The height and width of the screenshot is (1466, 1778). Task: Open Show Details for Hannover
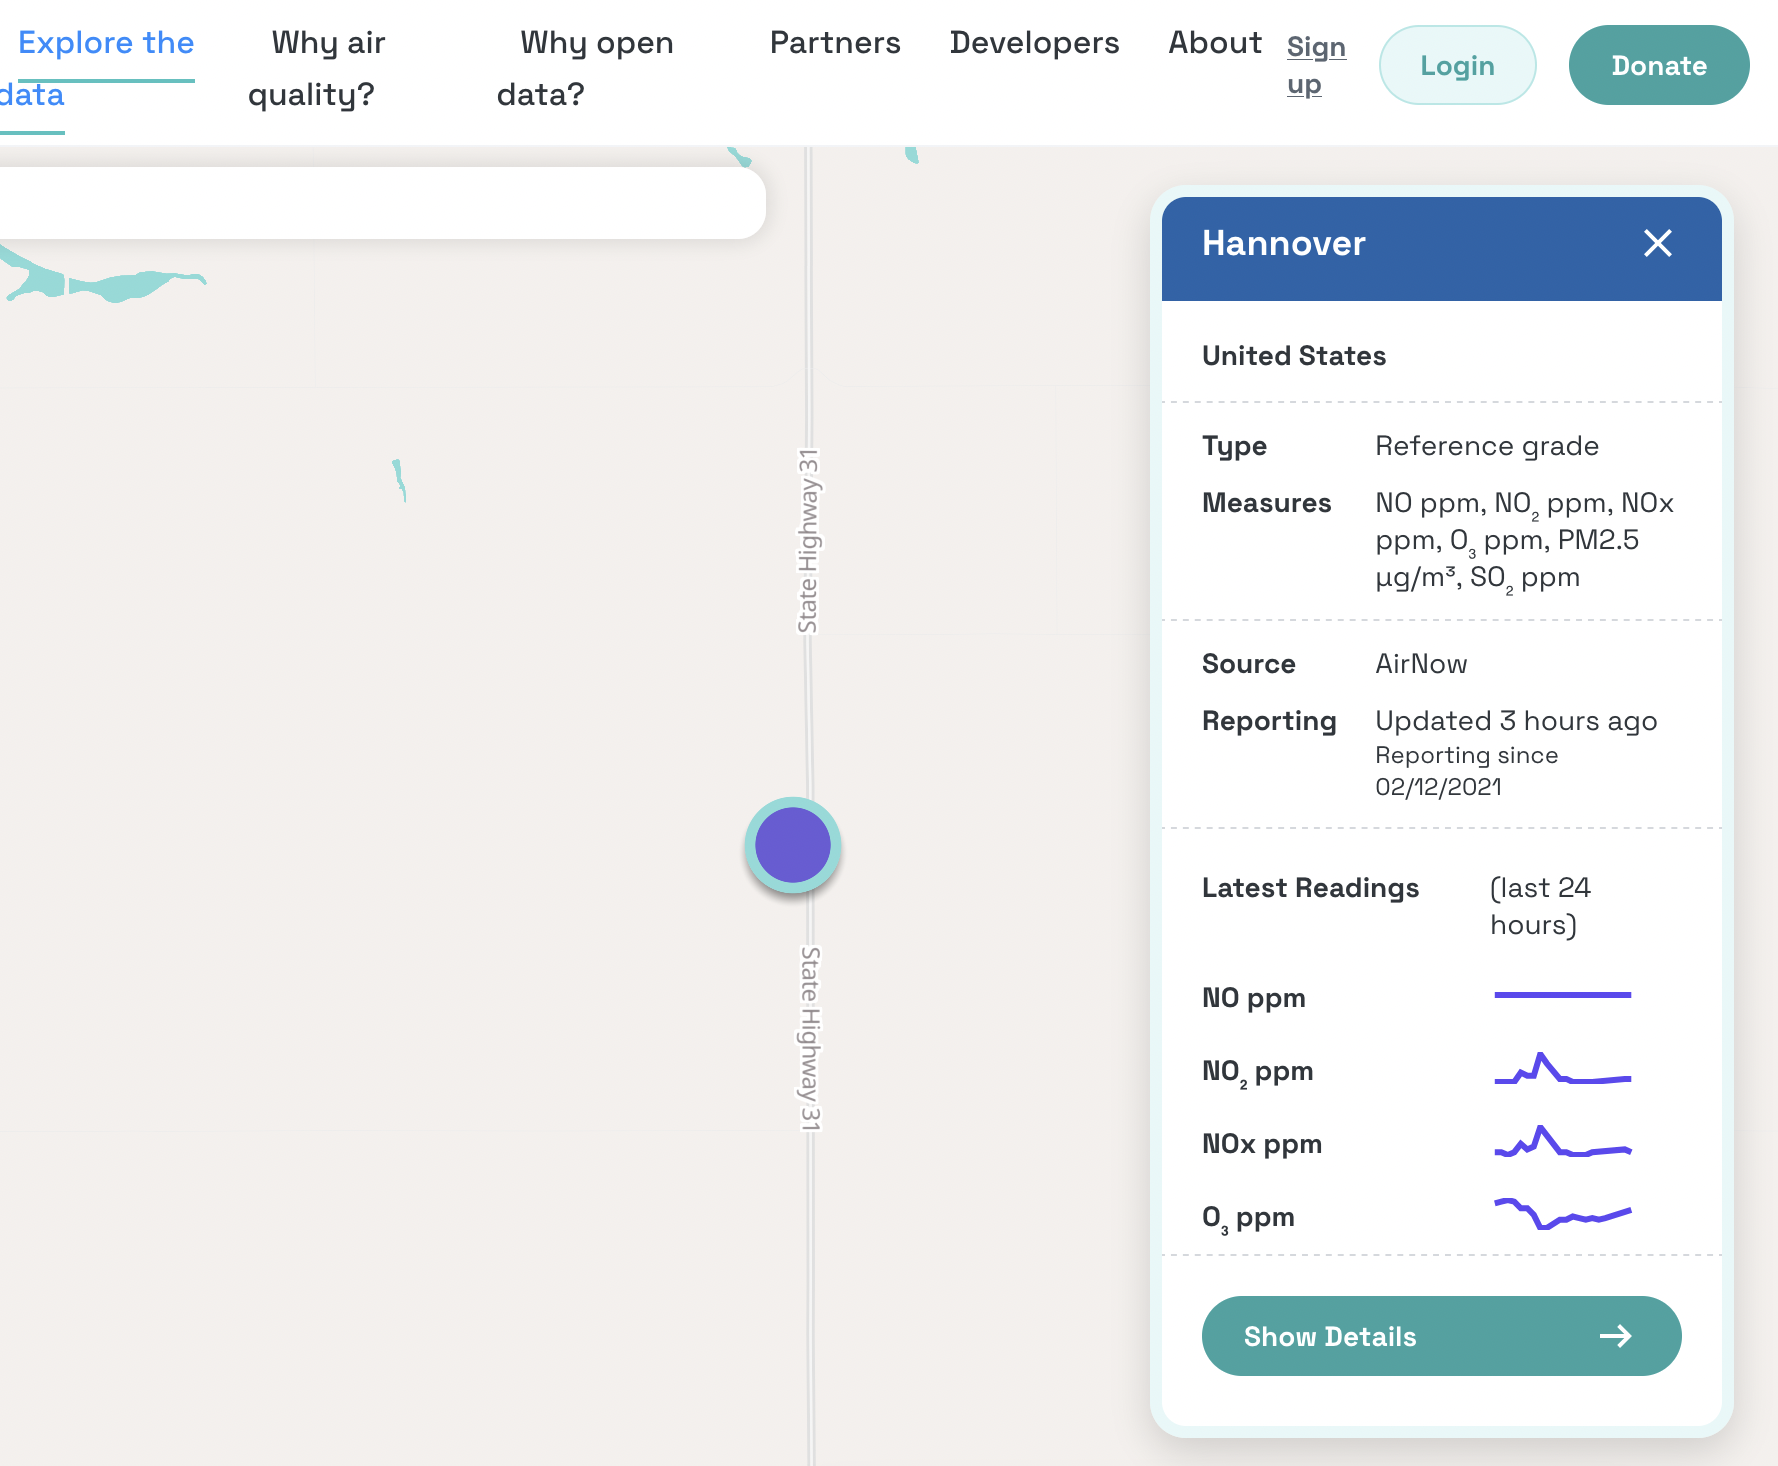pyautogui.click(x=1441, y=1336)
